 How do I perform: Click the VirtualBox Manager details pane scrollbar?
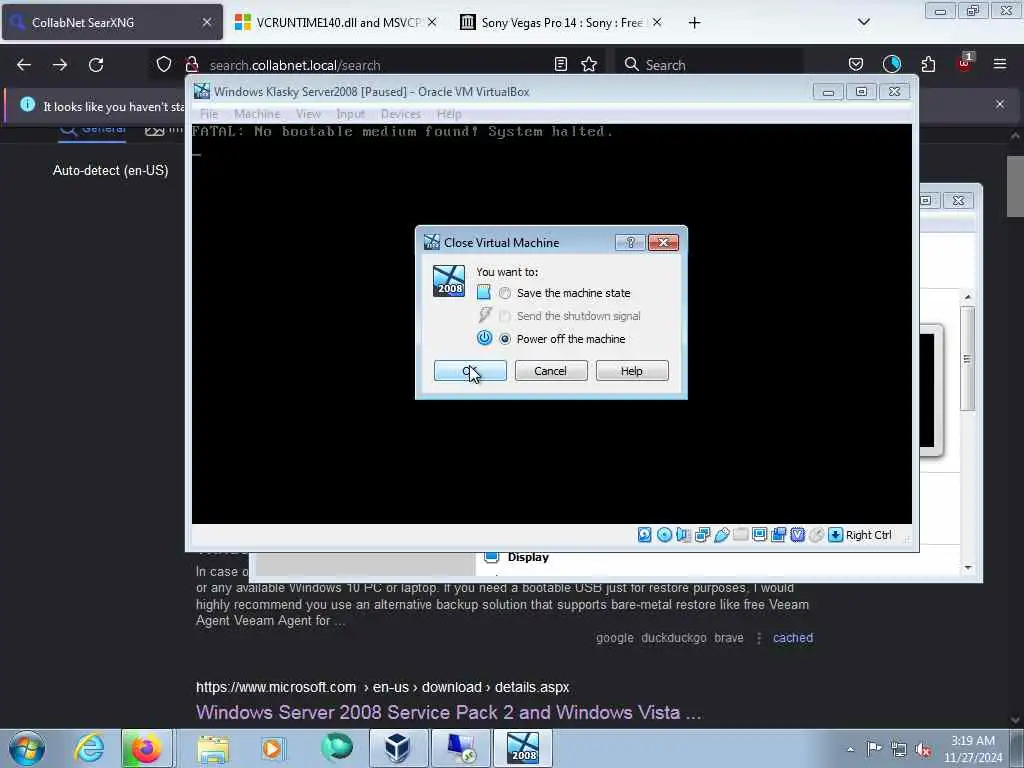click(968, 359)
